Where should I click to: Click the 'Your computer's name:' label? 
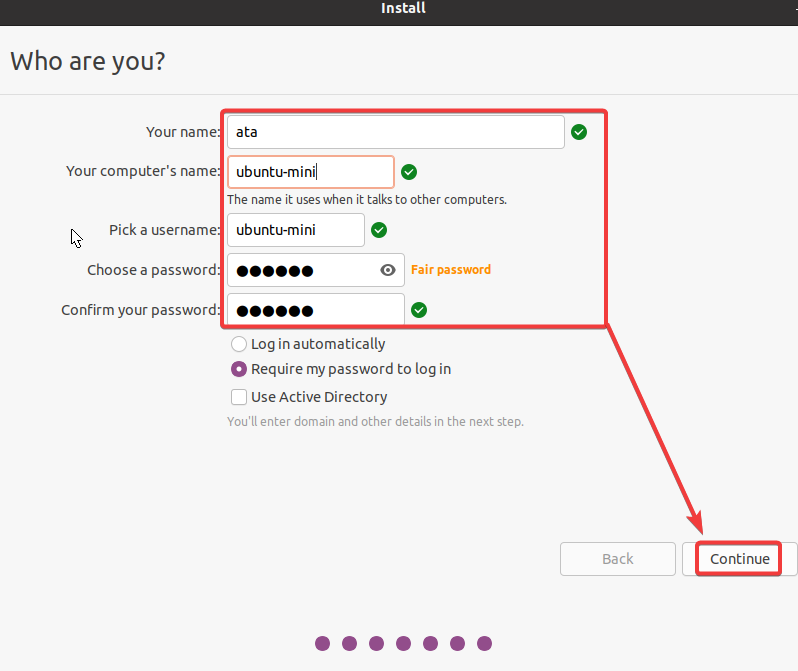click(144, 171)
